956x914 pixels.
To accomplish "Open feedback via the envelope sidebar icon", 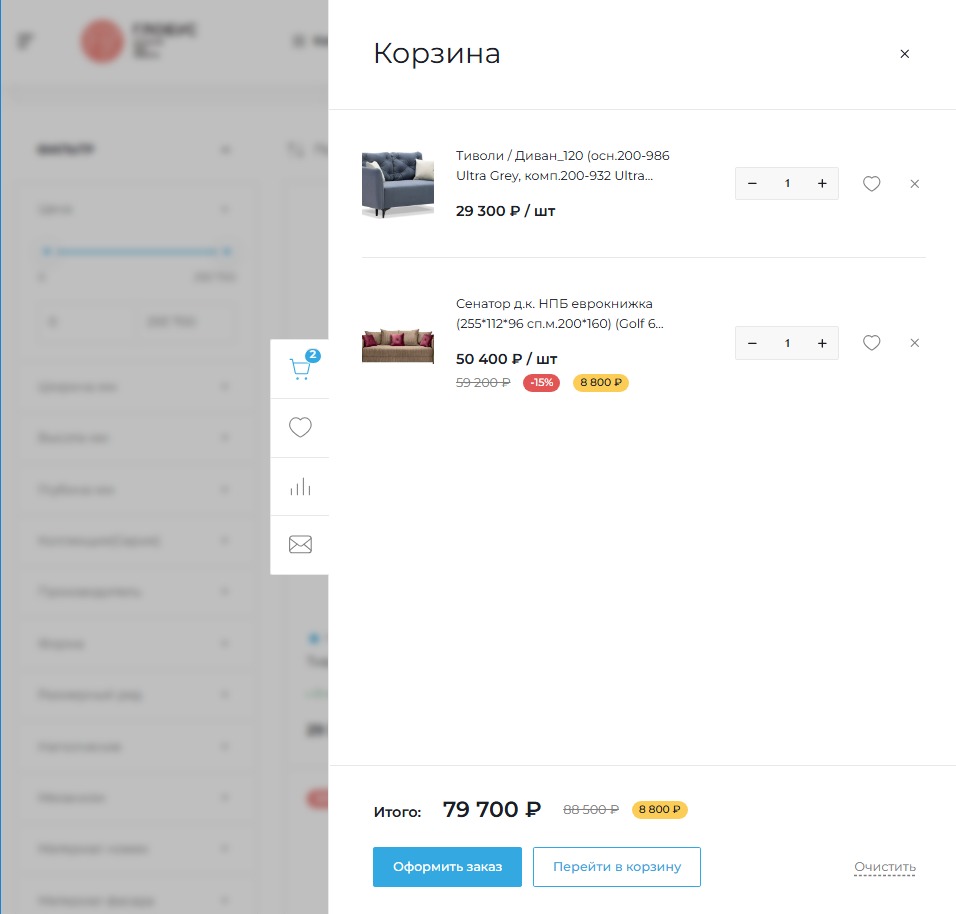I will [x=299, y=544].
